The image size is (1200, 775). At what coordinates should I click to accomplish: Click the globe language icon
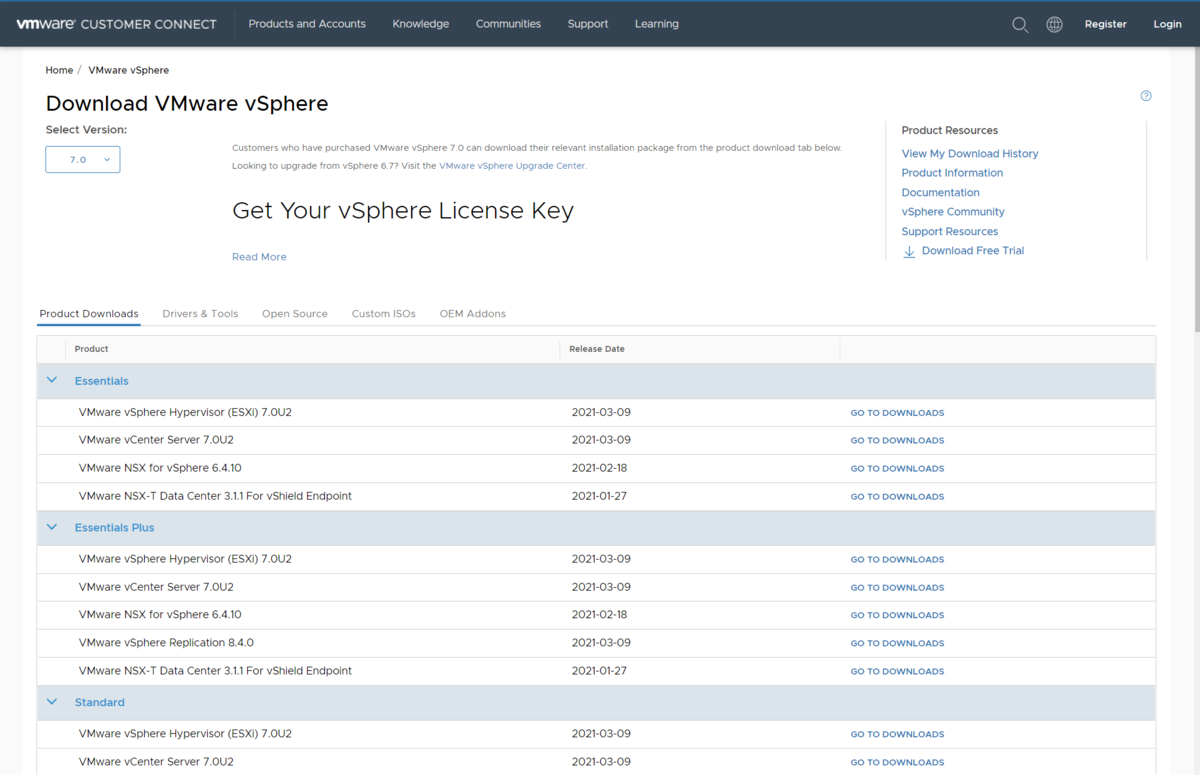1054,24
